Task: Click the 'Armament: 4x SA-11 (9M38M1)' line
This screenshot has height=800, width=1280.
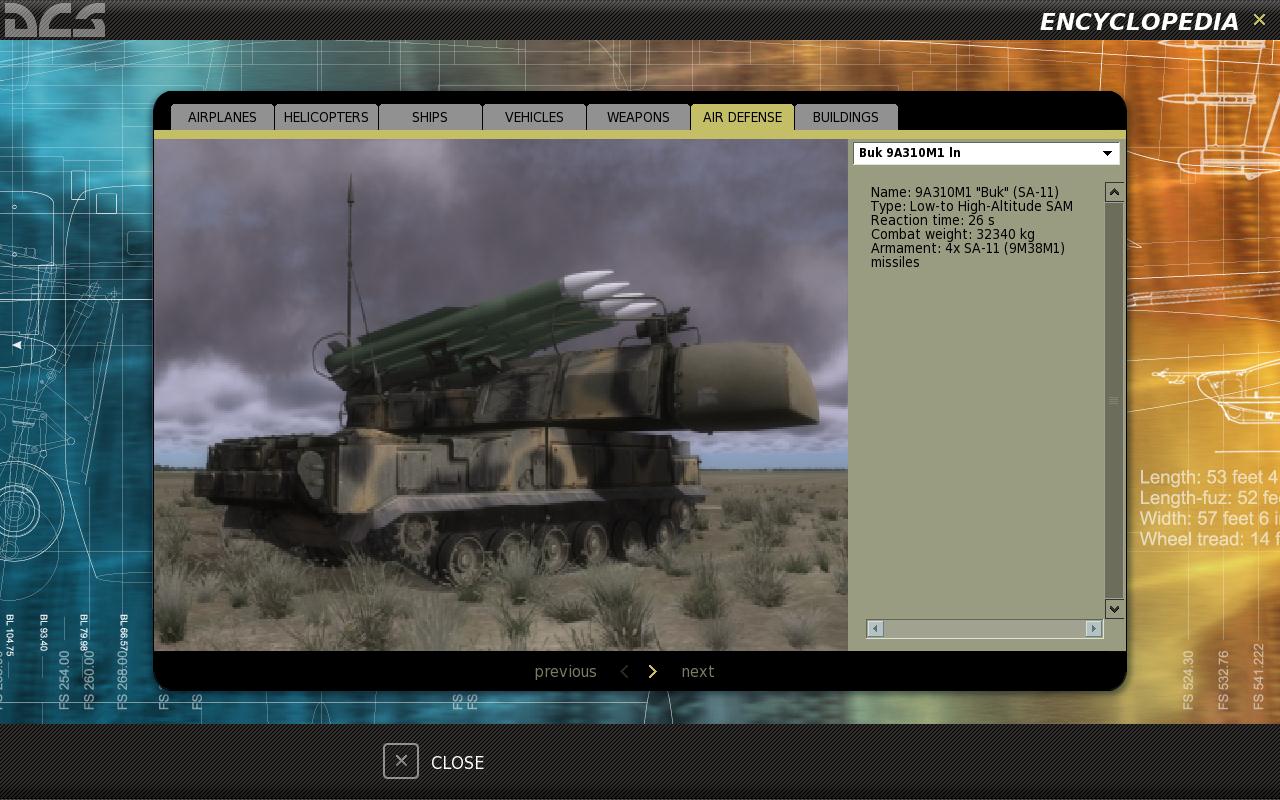Action: click(967, 248)
